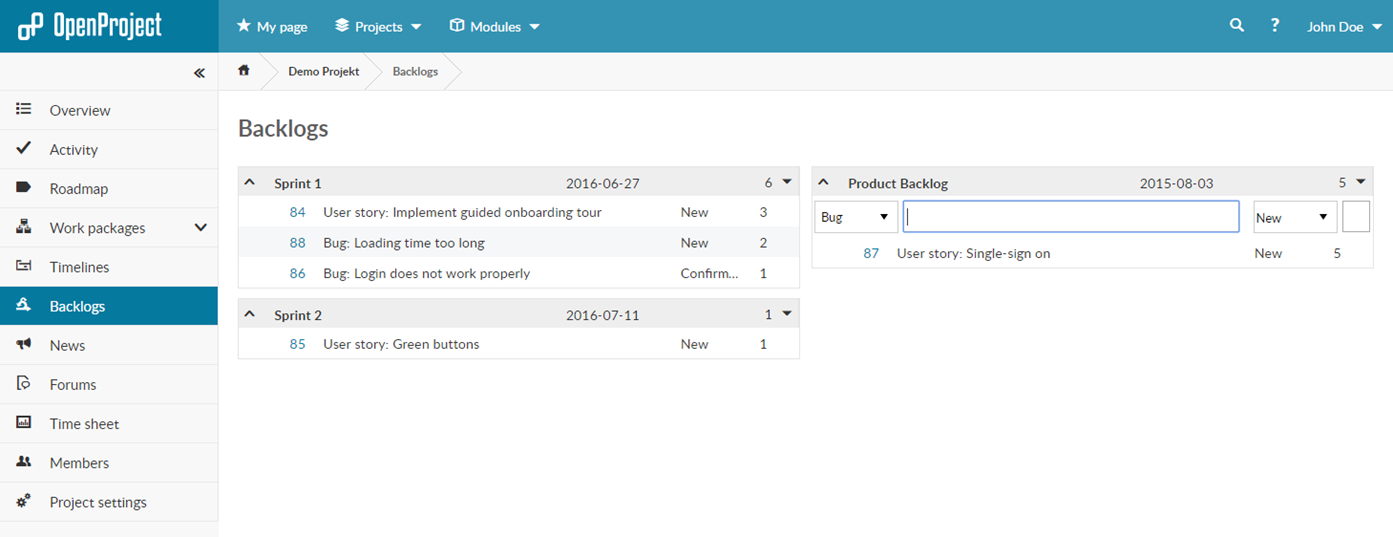
Task: Click the Project settings gears icon
Action: click(x=24, y=501)
